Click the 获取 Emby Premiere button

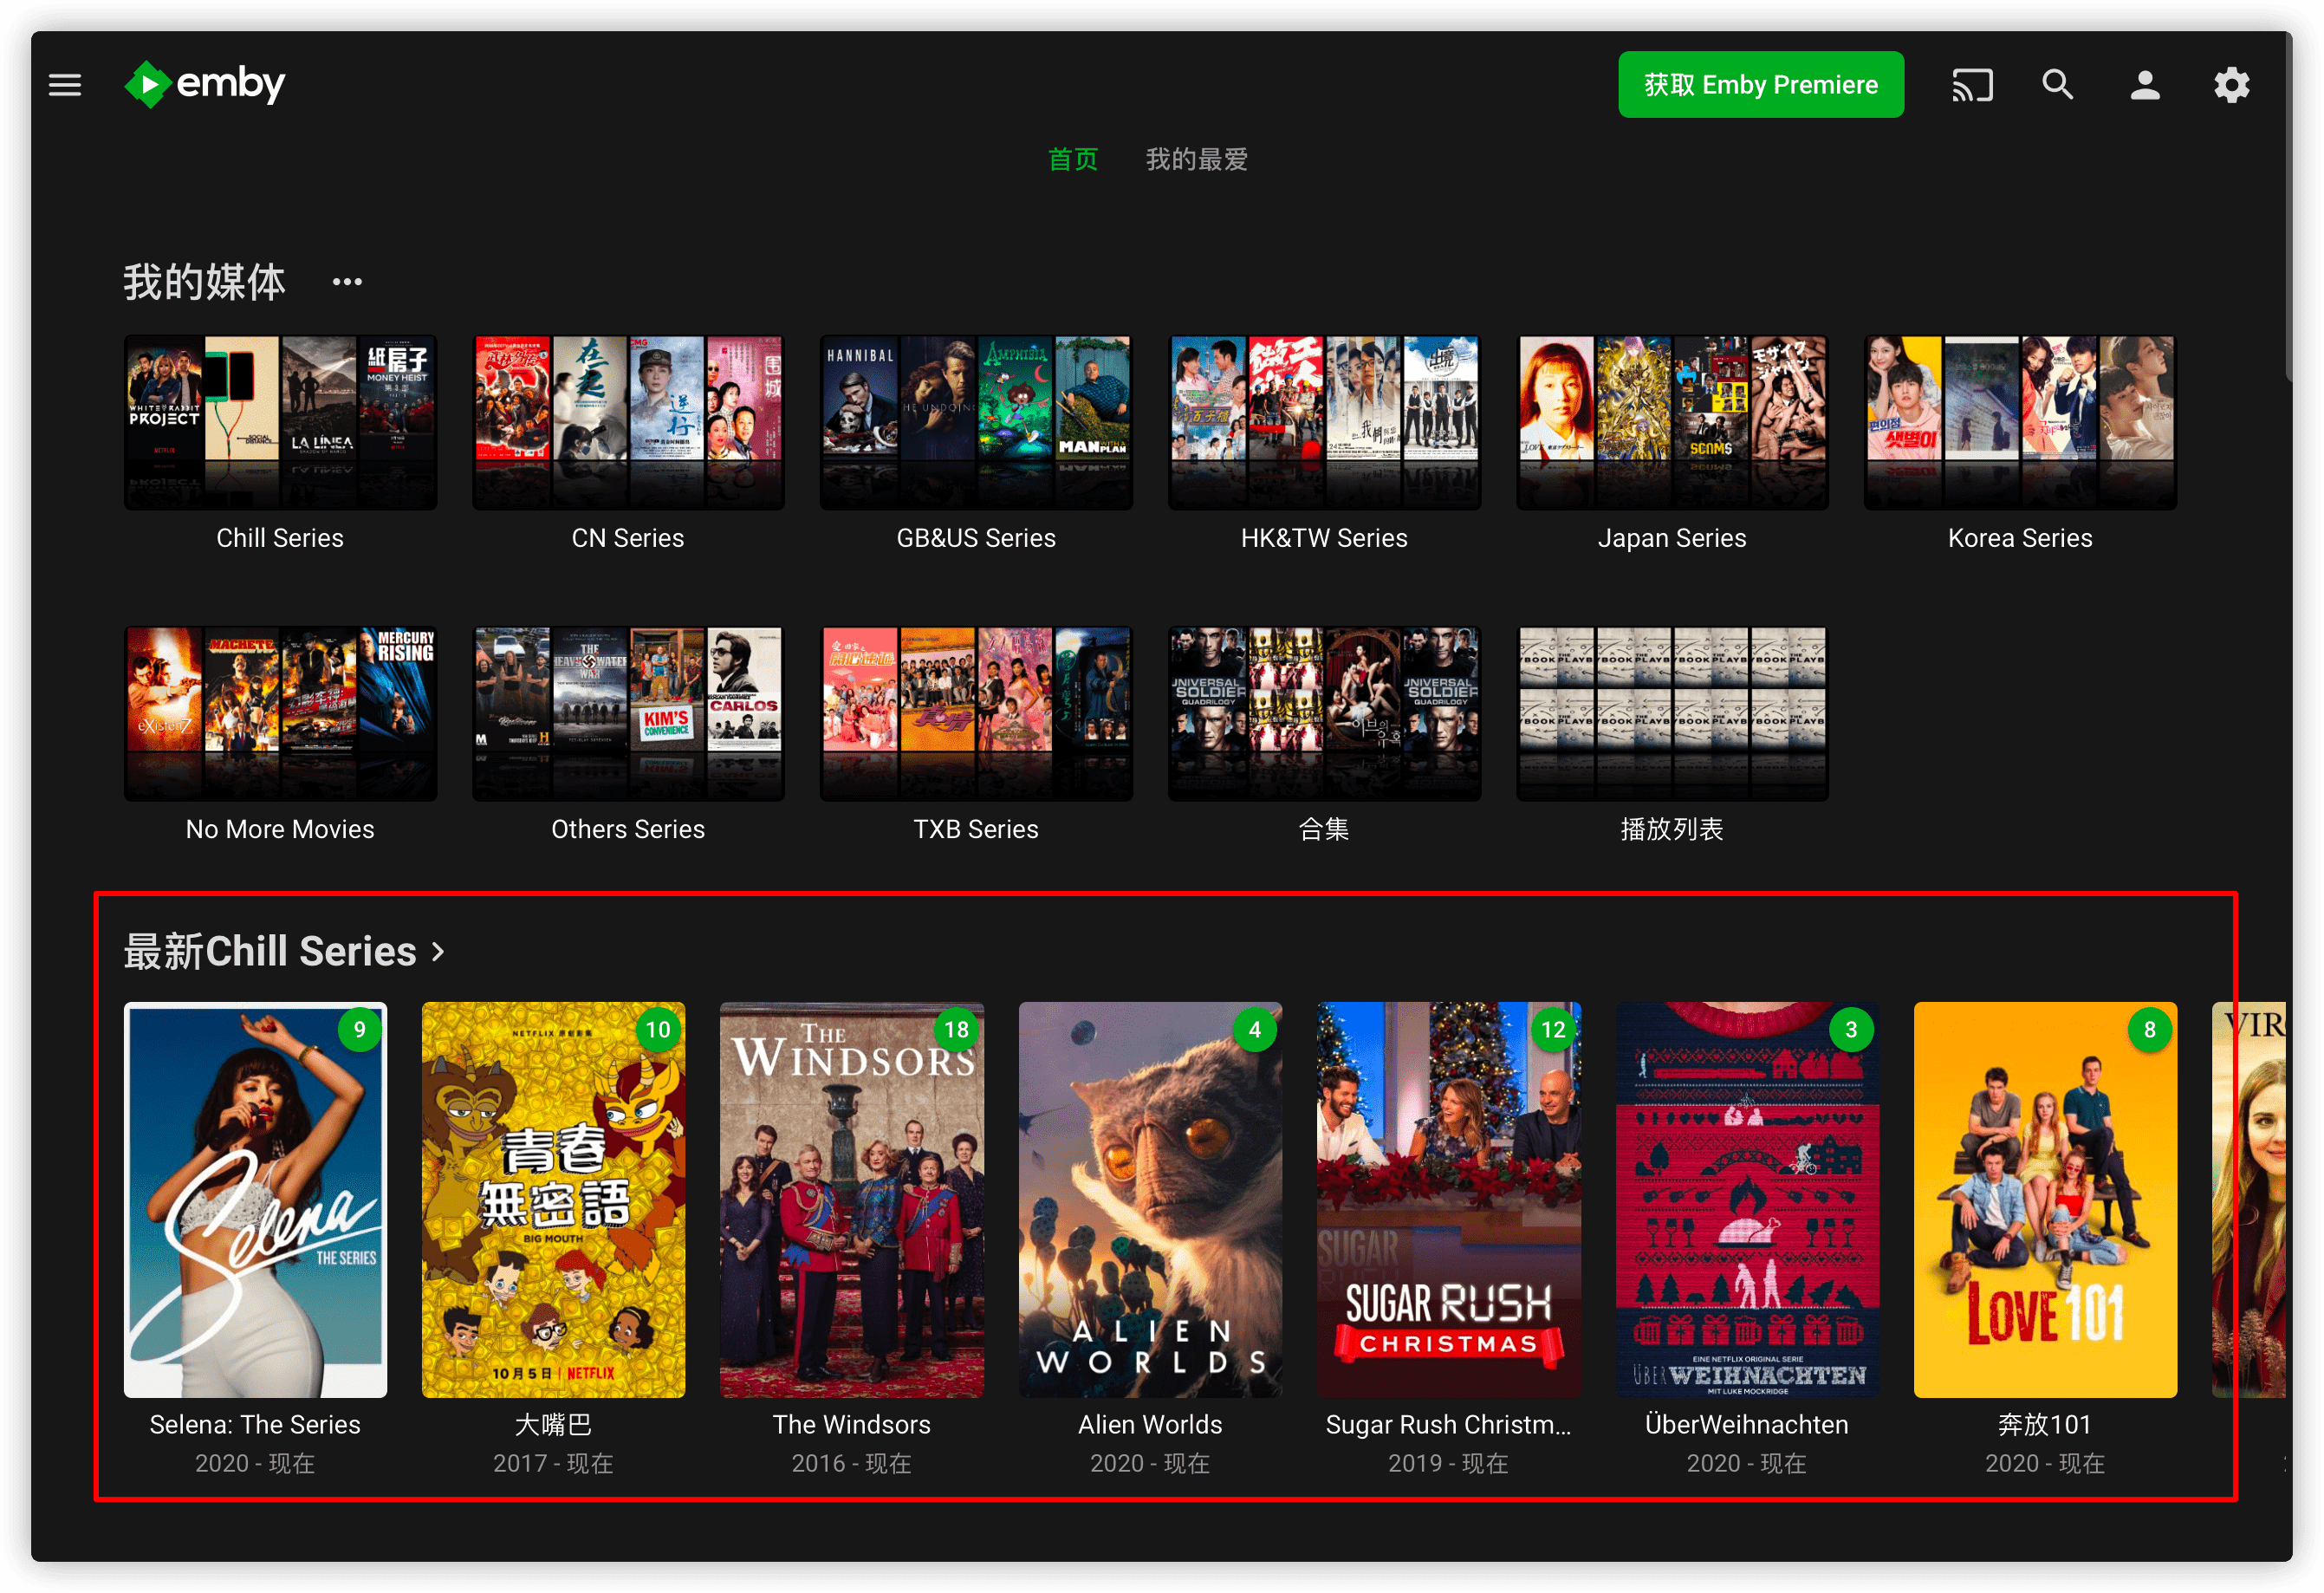point(1760,85)
